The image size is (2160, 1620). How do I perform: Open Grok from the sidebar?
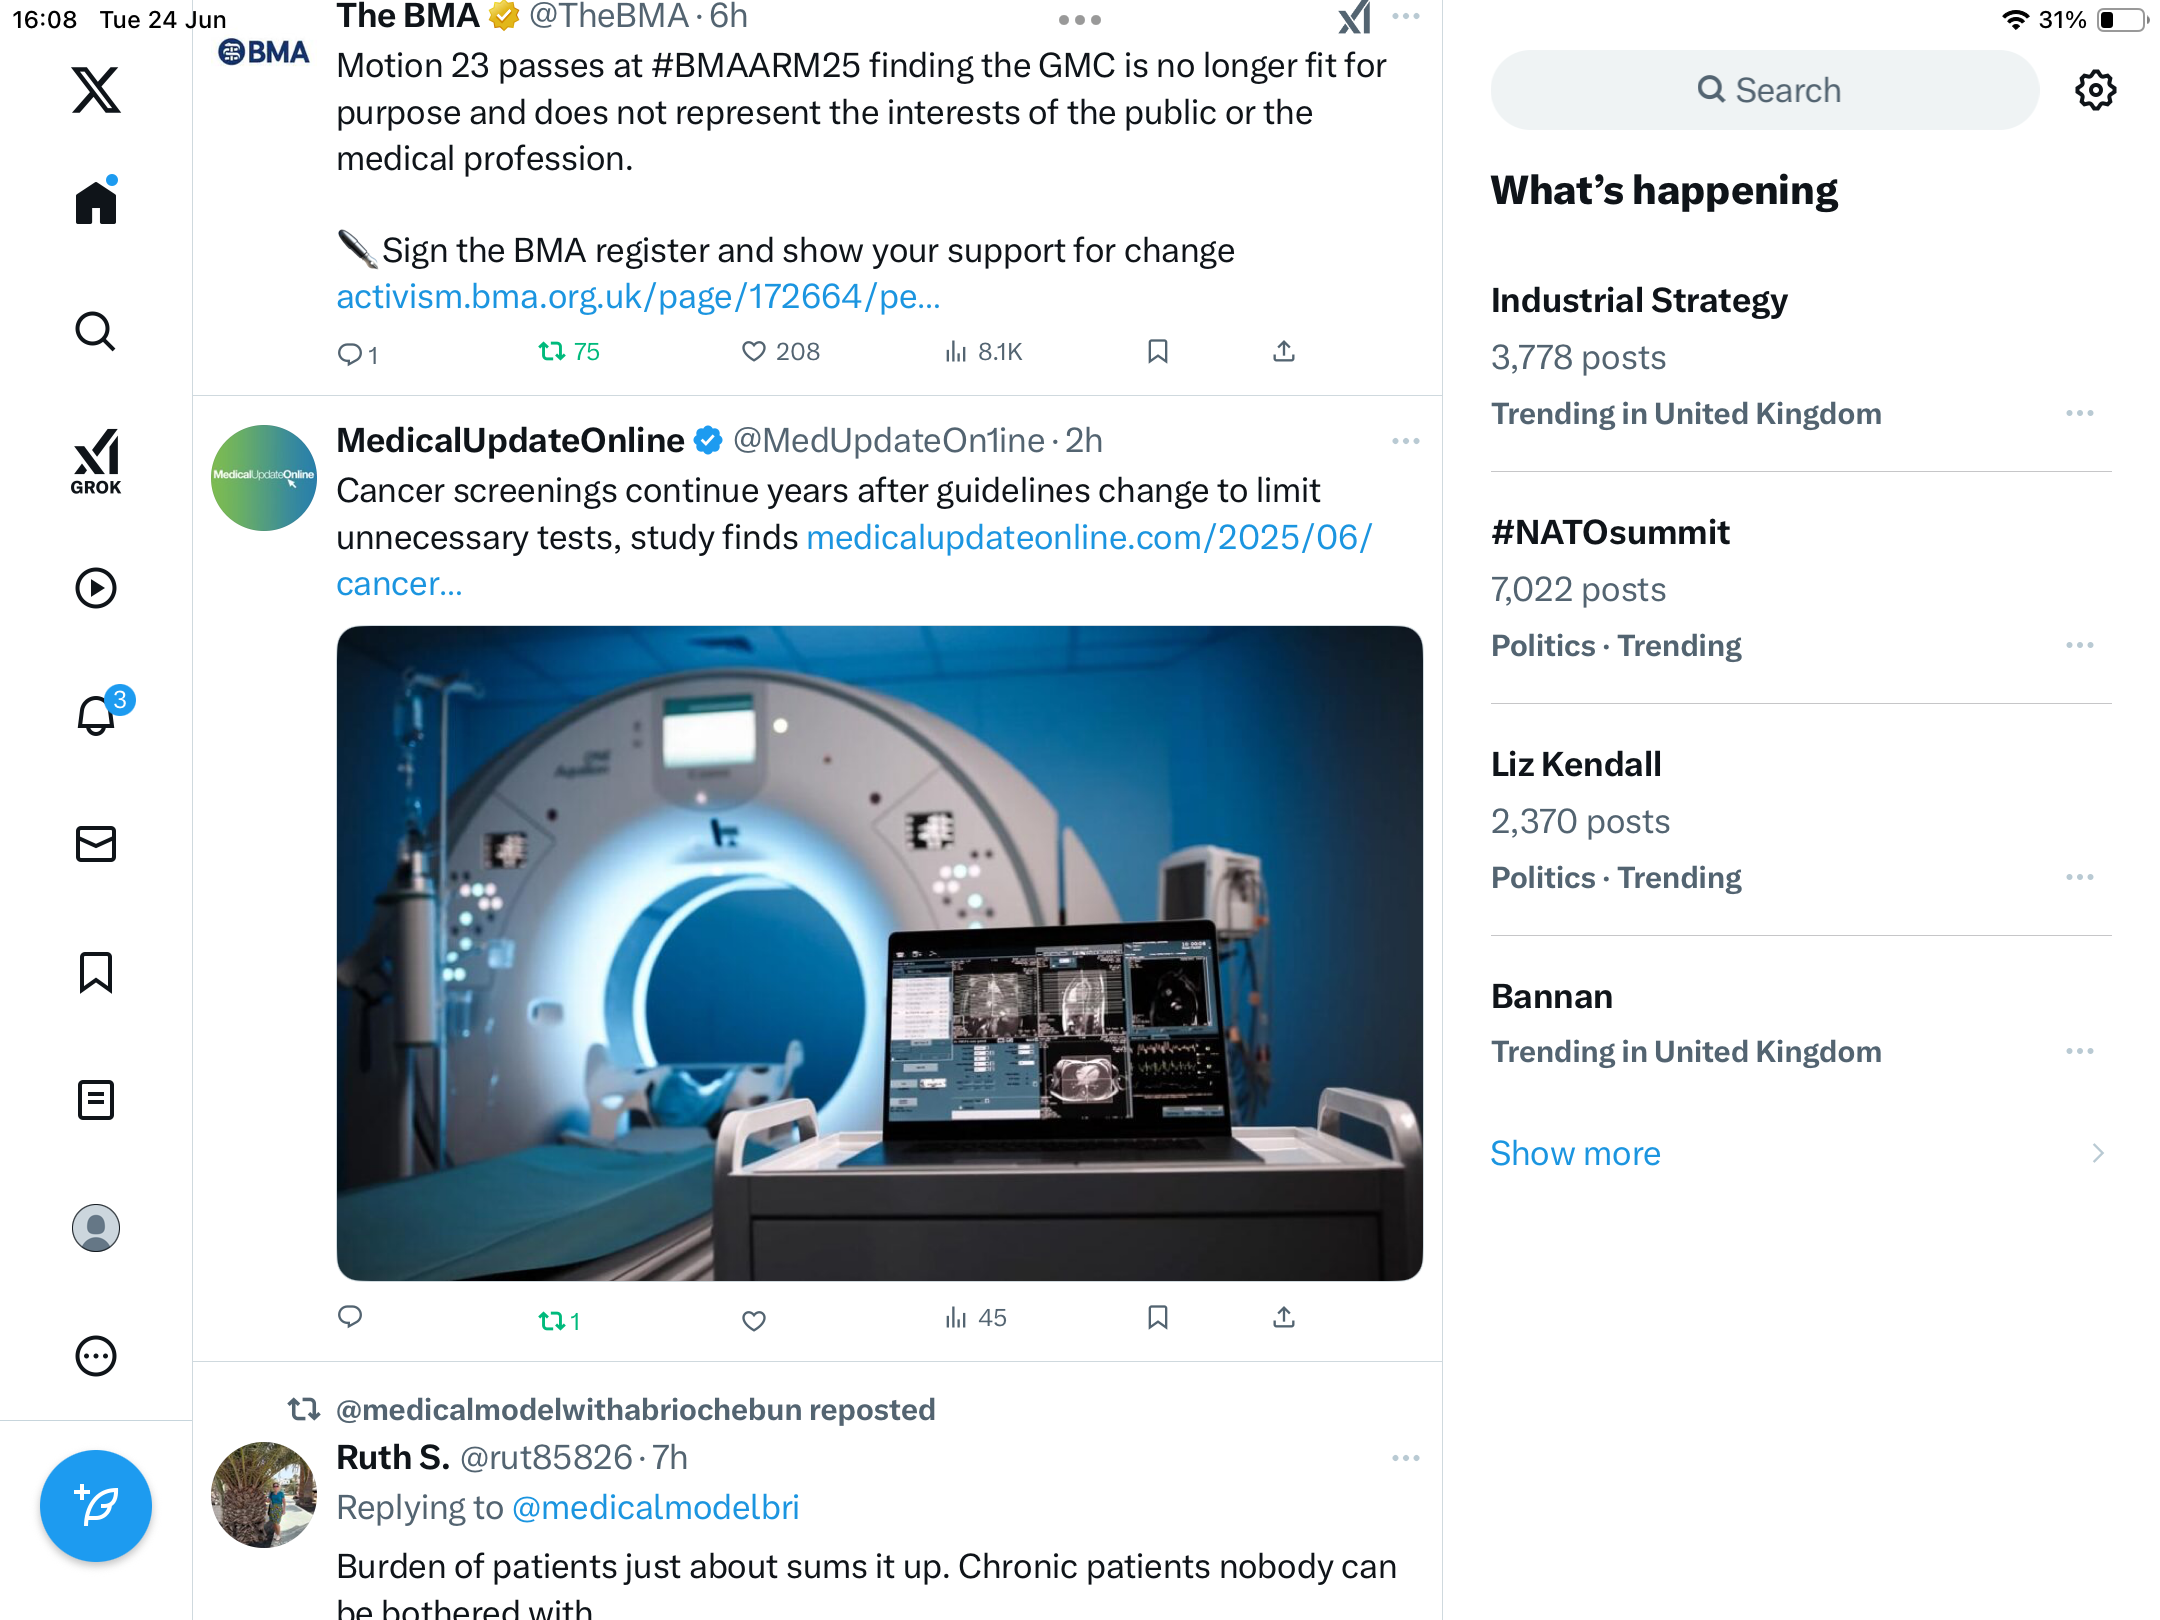(x=96, y=461)
